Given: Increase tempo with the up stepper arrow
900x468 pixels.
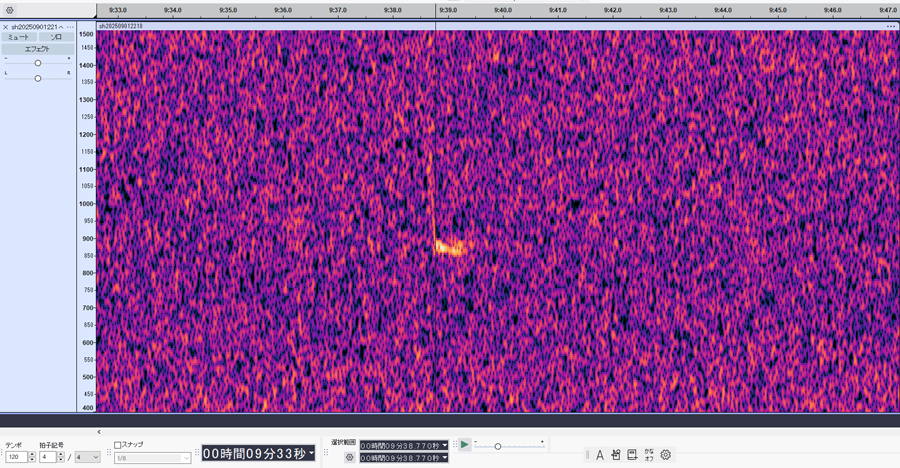Looking at the screenshot, I should [32, 454].
